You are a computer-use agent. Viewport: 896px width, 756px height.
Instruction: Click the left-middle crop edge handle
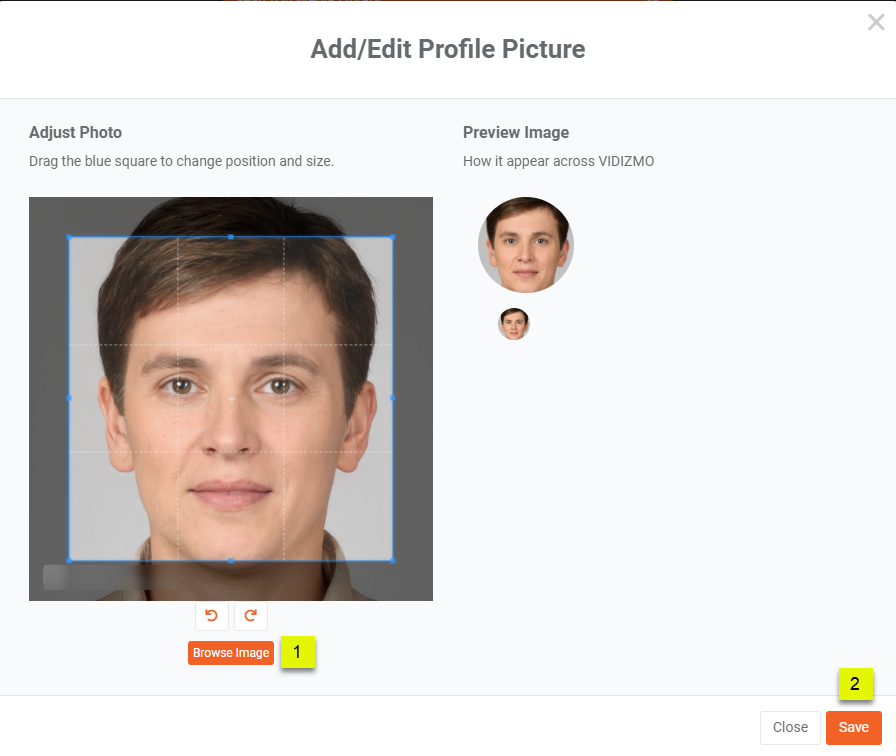coord(69,398)
